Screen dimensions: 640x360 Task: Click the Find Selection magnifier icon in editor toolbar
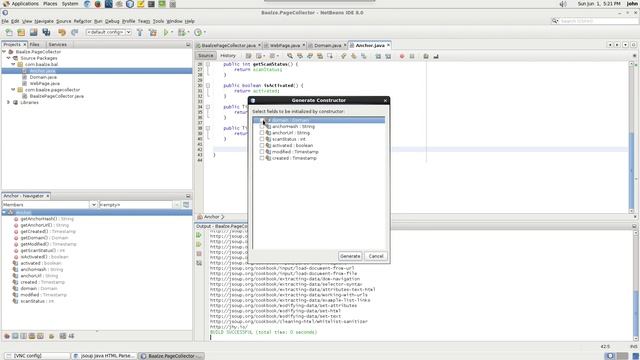coord(290,56)
